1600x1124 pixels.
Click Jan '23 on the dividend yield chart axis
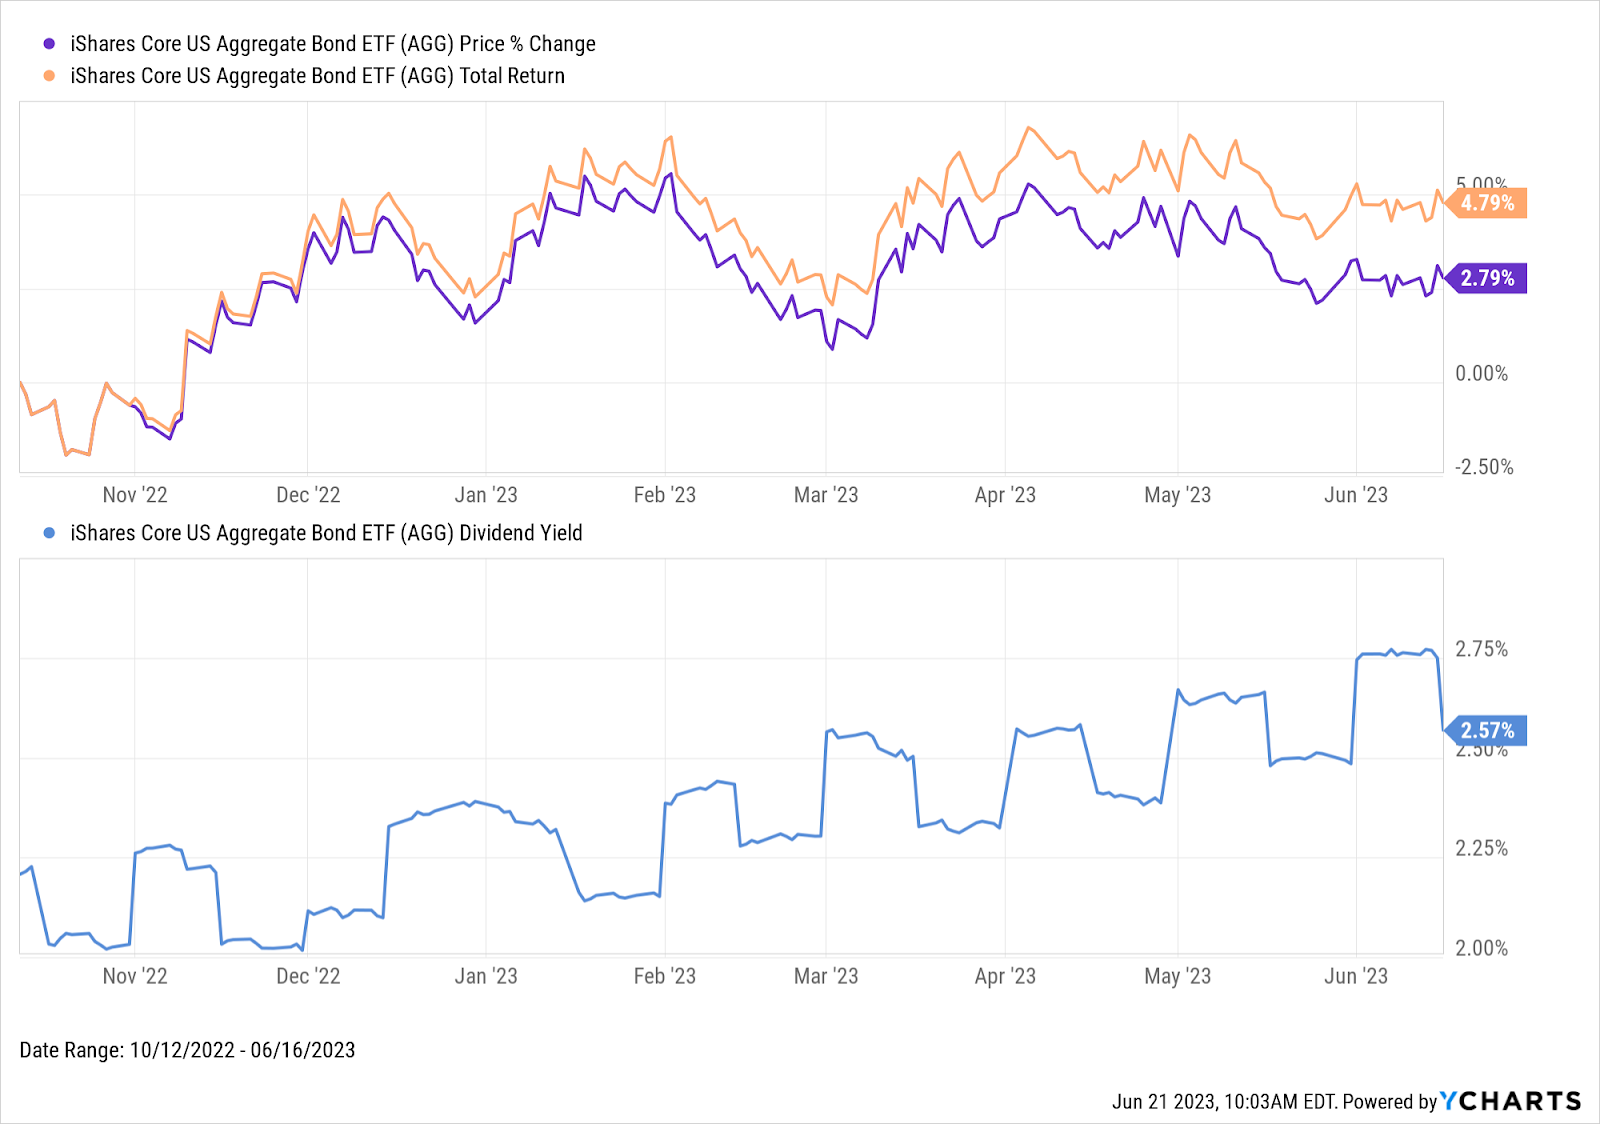click(486, 976)
